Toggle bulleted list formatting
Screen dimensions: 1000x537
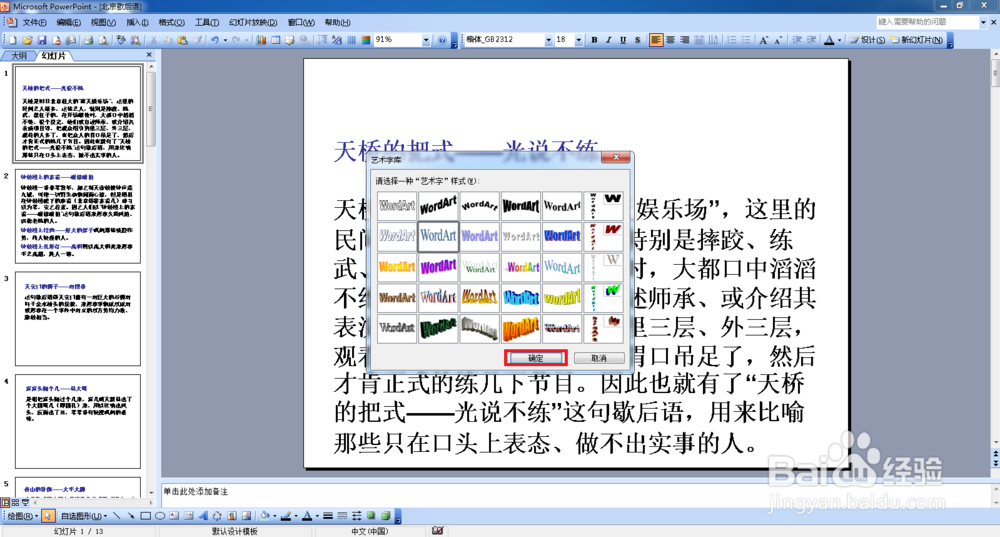(746, 40)
